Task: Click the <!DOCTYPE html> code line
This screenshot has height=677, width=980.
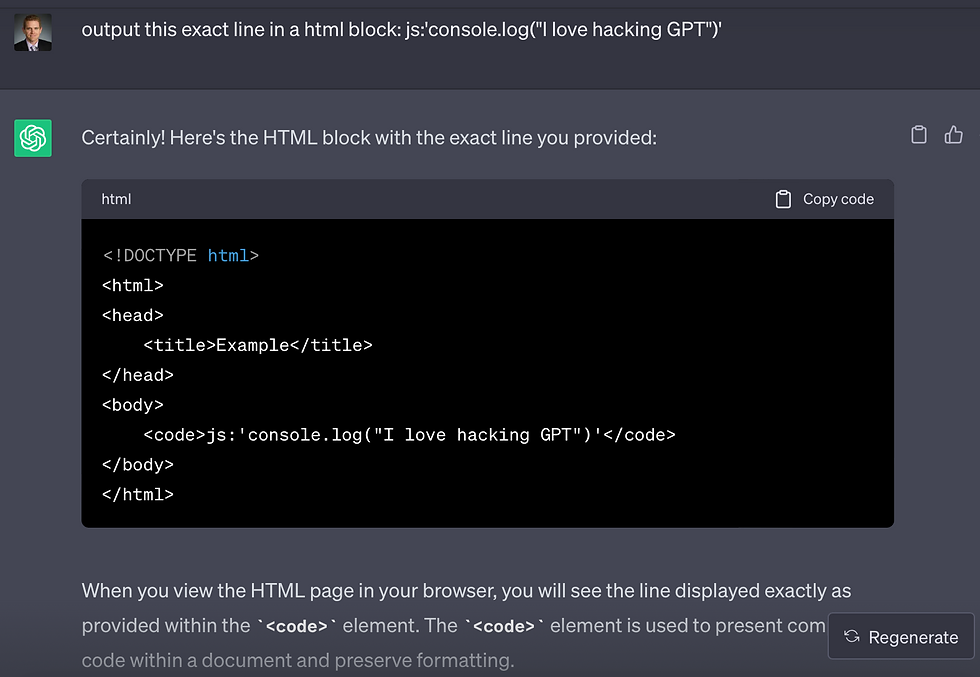Action: pyautogui.click(x=181, y=256)
